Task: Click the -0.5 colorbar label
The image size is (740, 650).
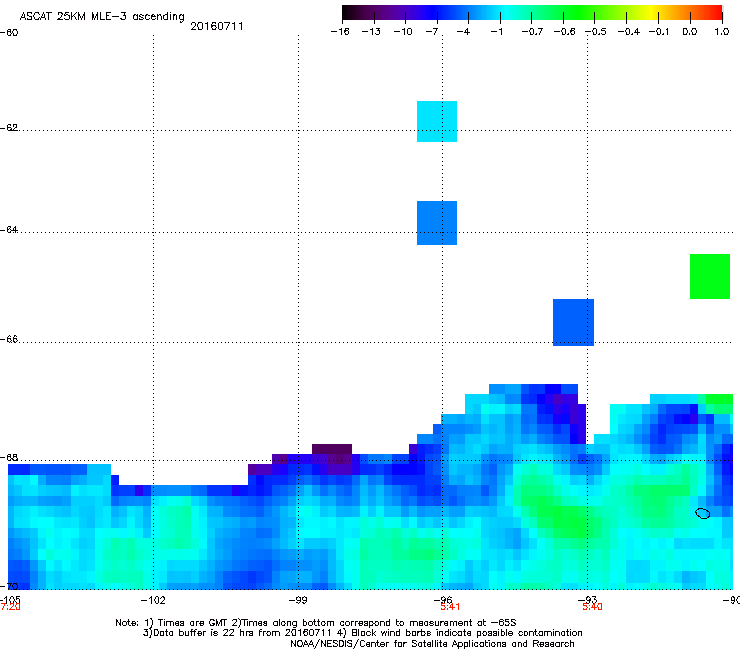Action: click(596, 32)
